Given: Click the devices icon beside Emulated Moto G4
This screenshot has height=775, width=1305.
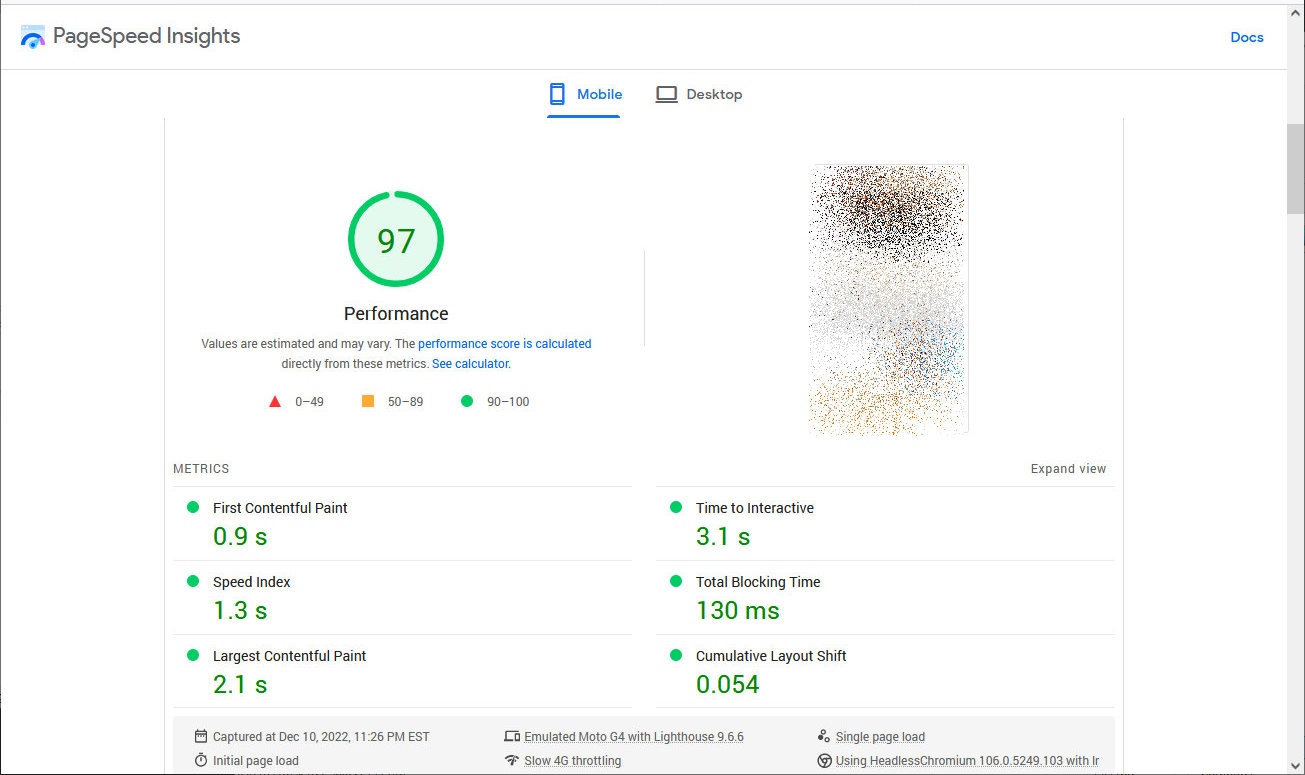Looking at the screenshot, I should click(513, 736).
